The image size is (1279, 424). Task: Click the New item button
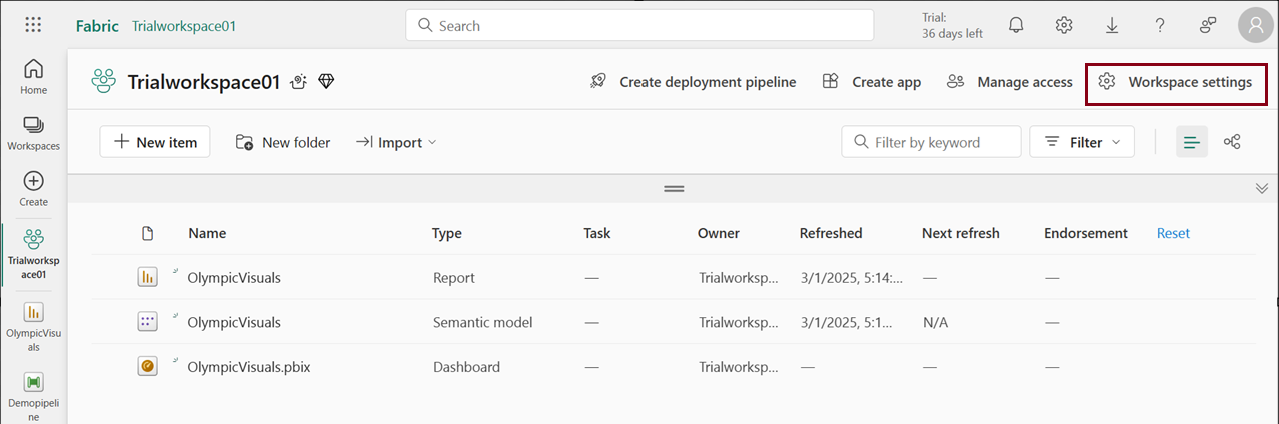click(x=155, y=142)
